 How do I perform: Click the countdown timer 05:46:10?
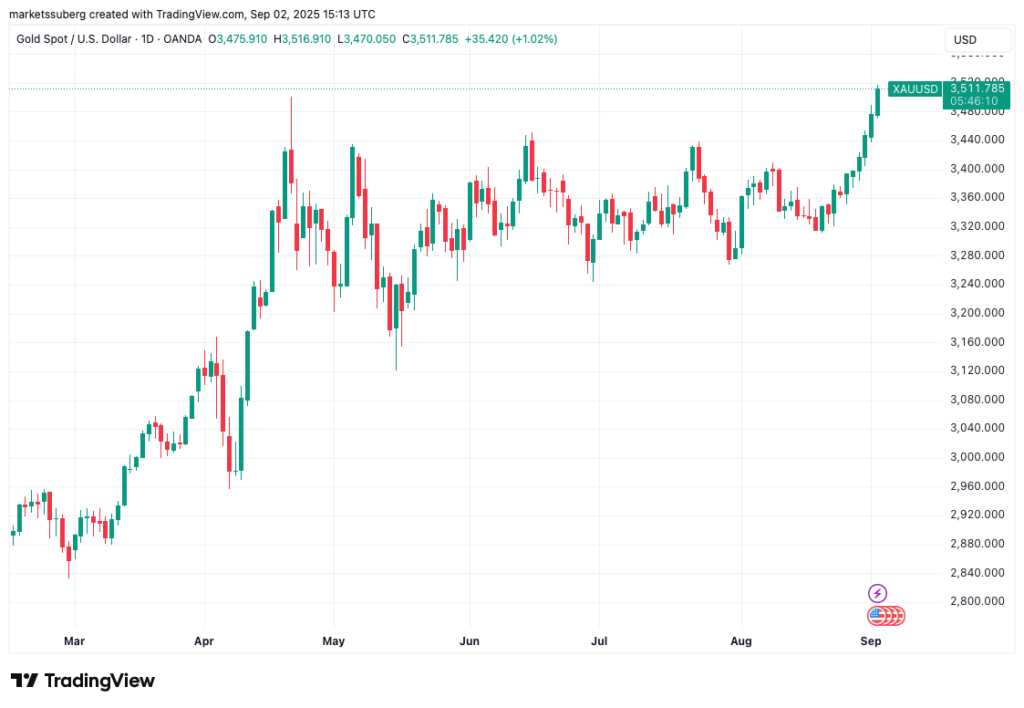pyautogui.click(x=975, y=100)
